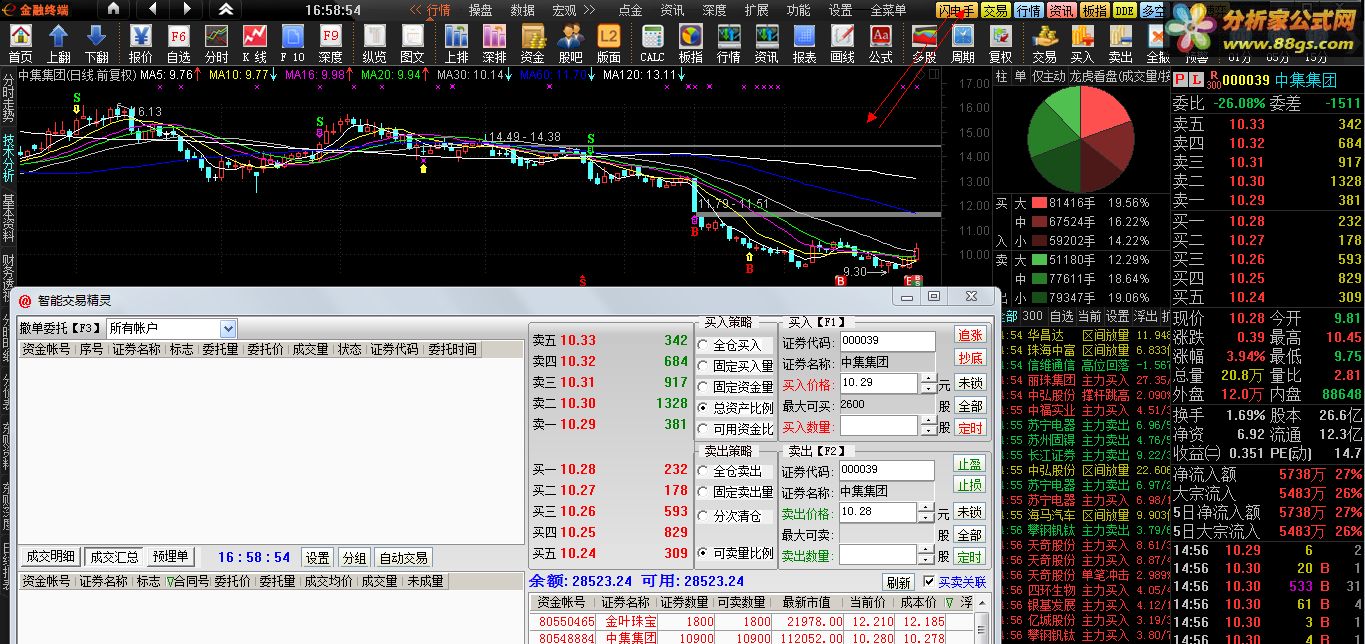
Task: Click the 止盈 take-profit button
Action: pyautogui.click(x=970, y=464)
